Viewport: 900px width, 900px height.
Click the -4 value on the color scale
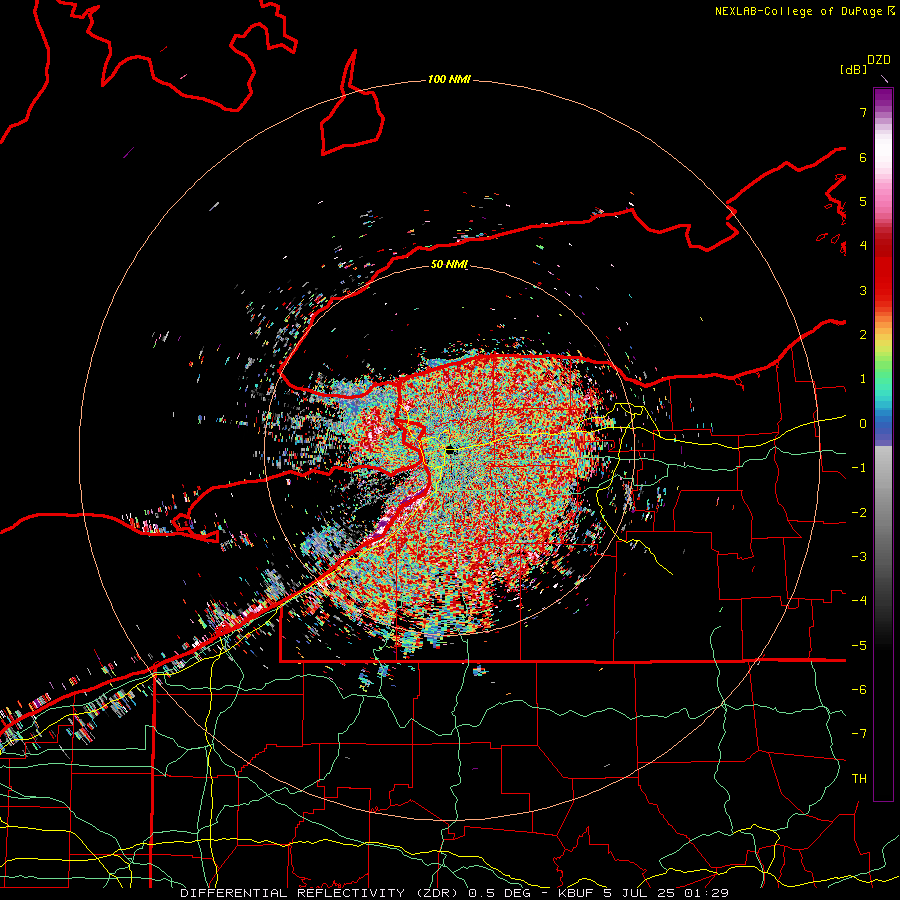click(x=859, y=601)
